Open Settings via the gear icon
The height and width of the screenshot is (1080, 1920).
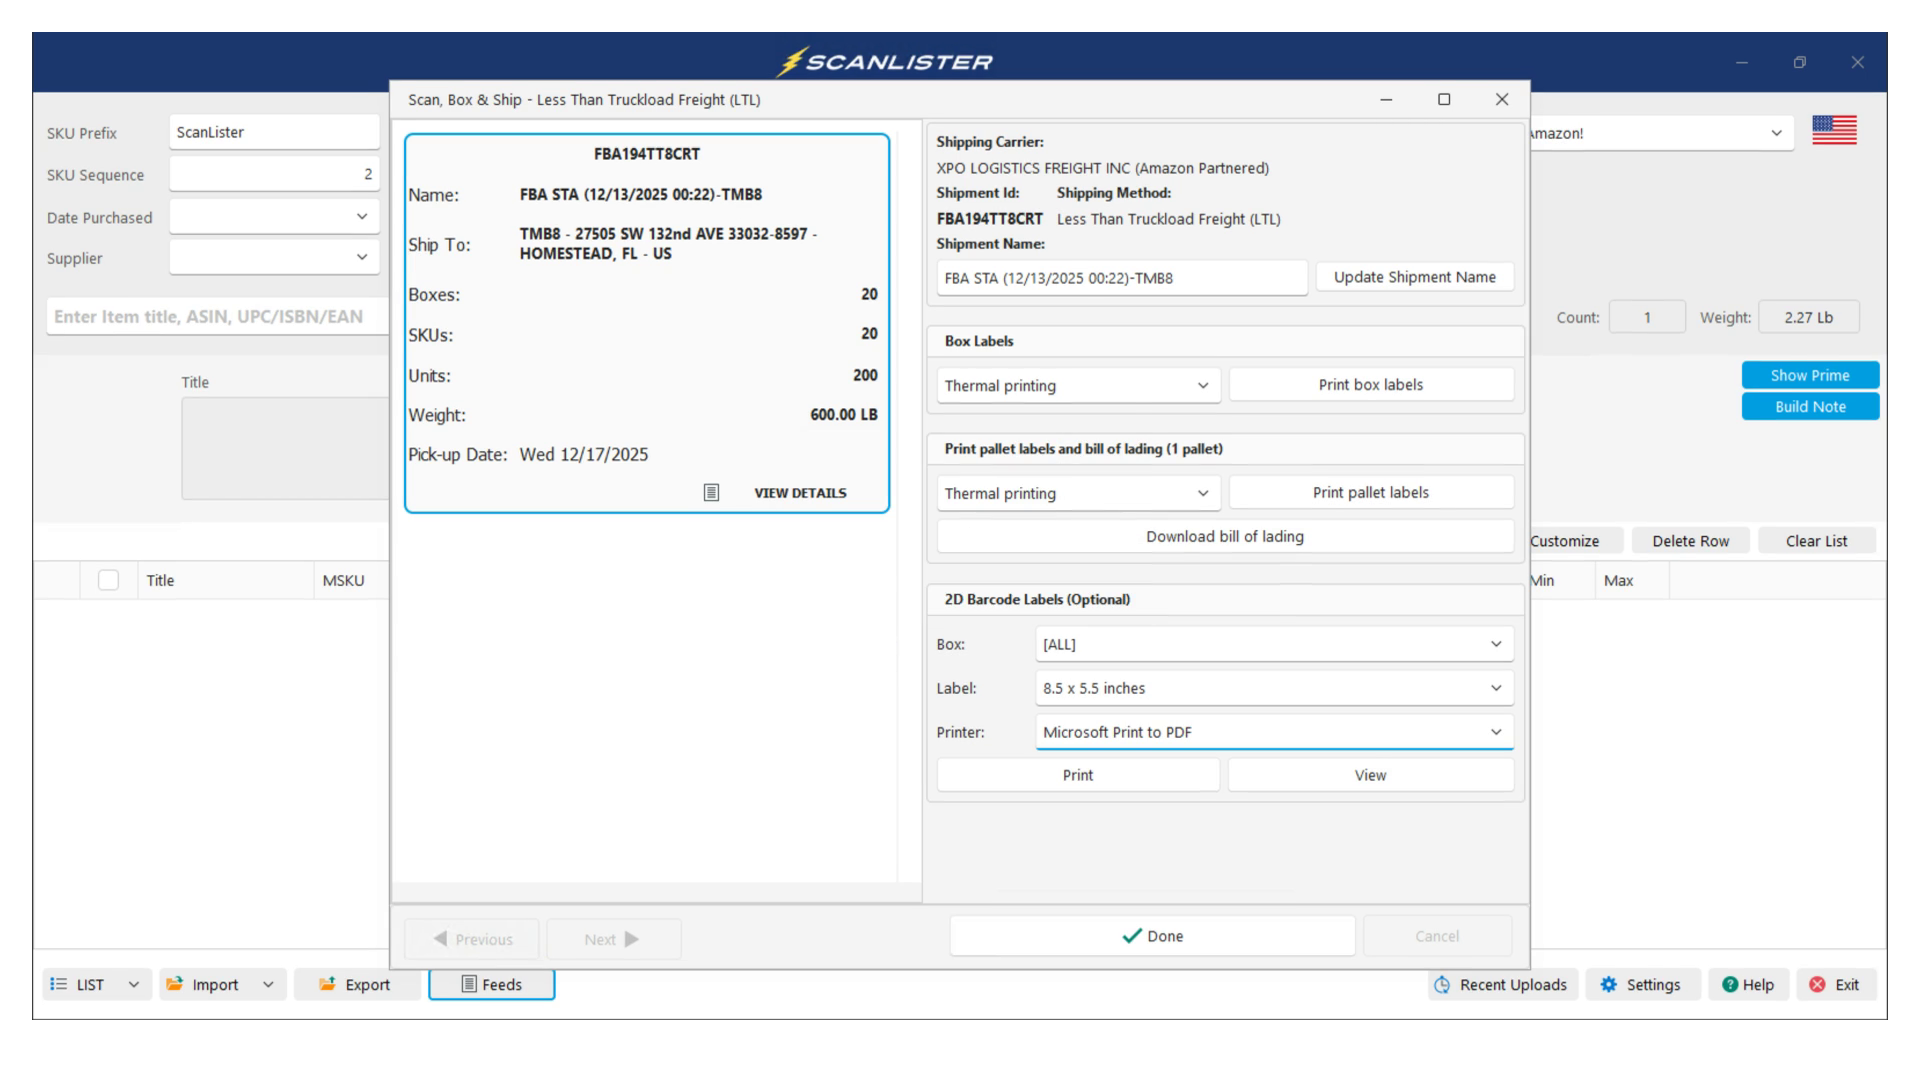[1608, 984]
